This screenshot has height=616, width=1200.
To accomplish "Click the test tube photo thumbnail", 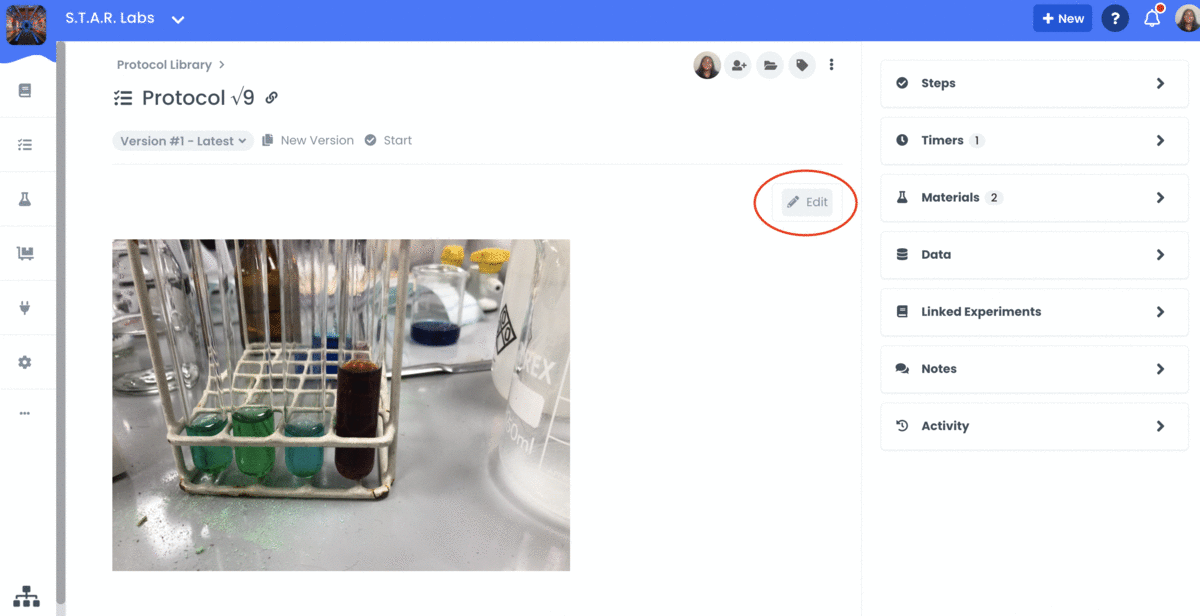I will (341, 404).
